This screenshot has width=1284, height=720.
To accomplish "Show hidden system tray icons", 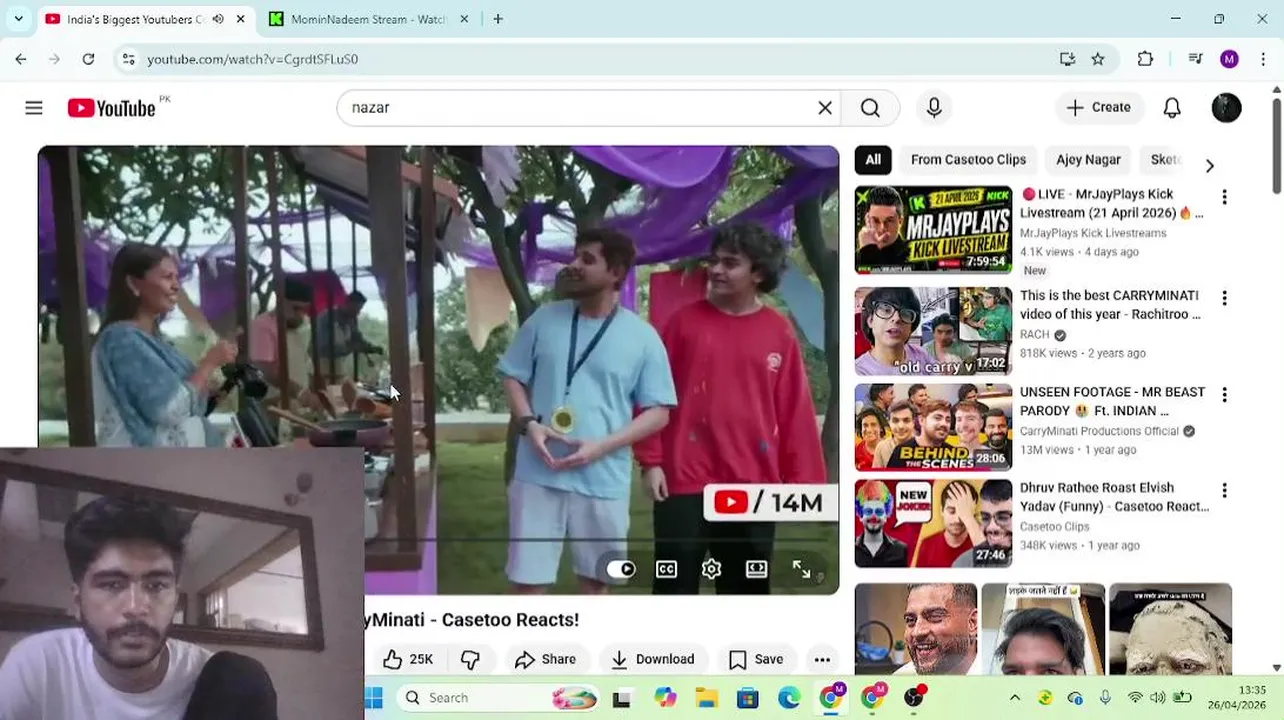I will (1015, 698).
